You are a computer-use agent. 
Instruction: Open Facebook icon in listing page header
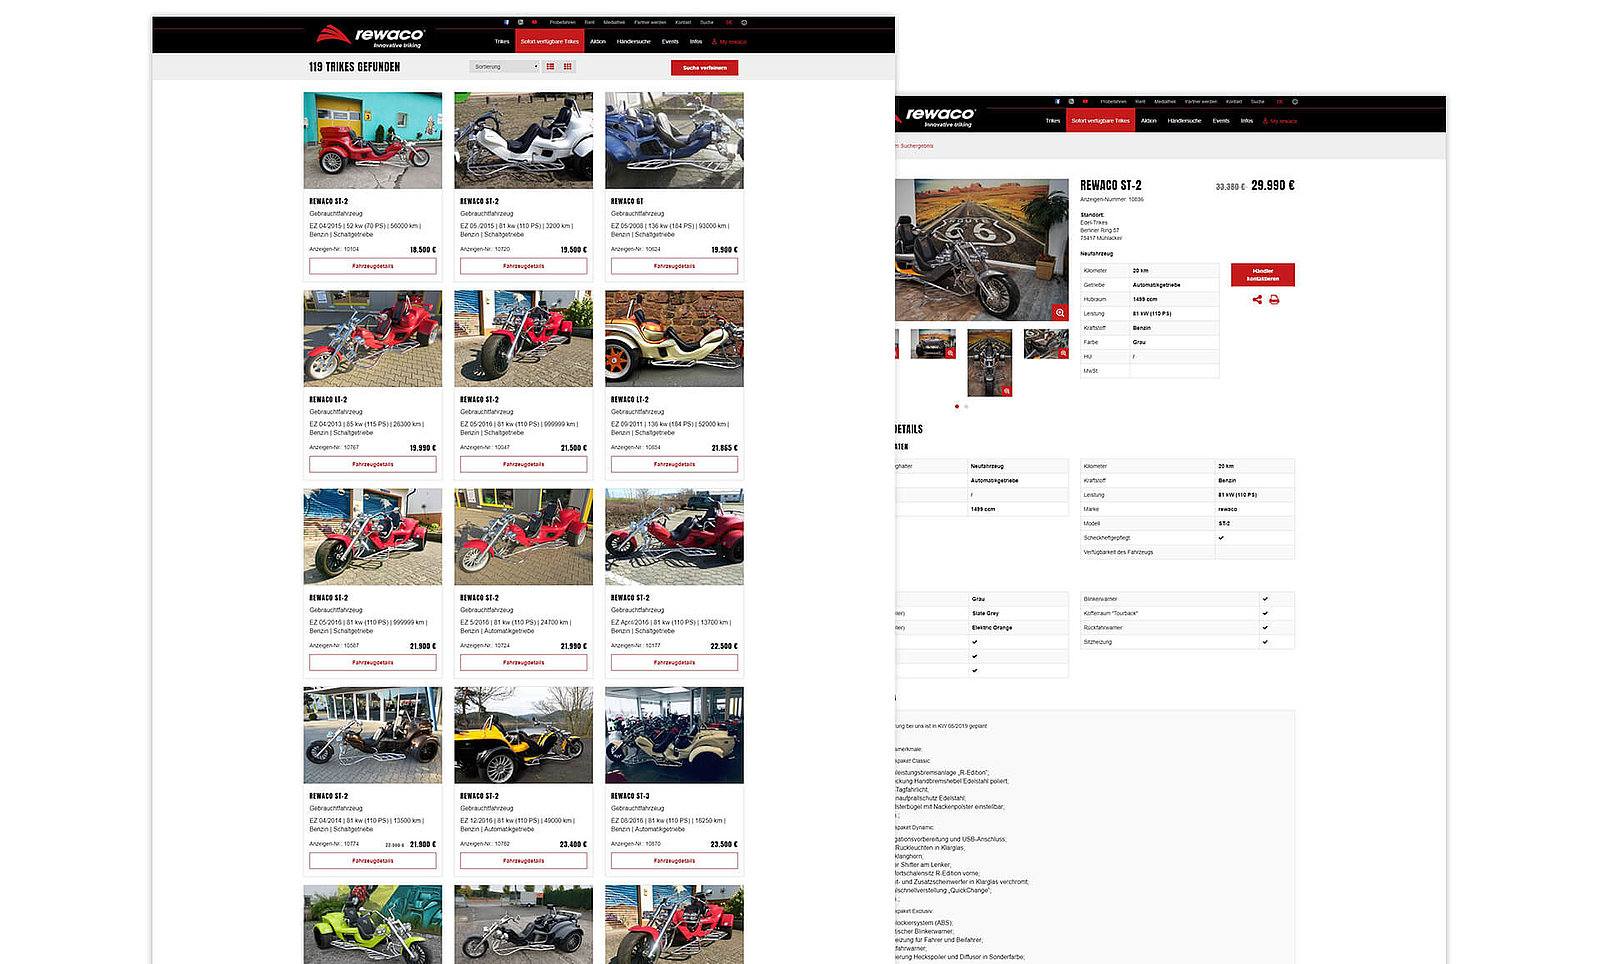[x=507, y=22]
